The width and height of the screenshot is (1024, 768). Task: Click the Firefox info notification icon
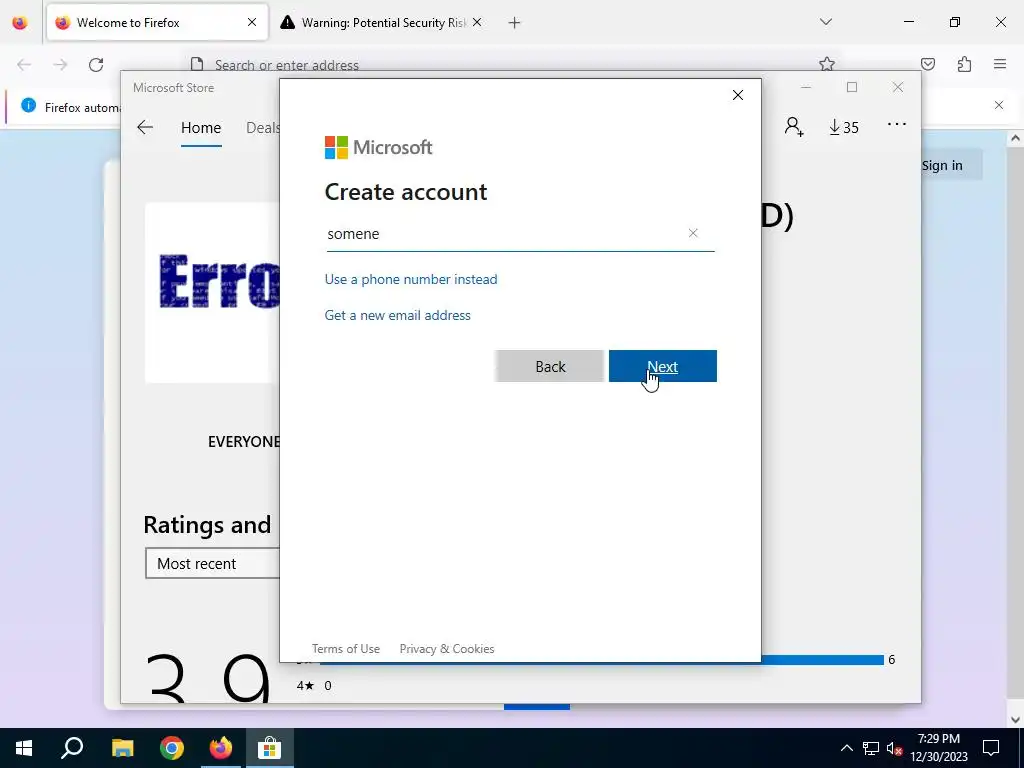pos(28,105)
